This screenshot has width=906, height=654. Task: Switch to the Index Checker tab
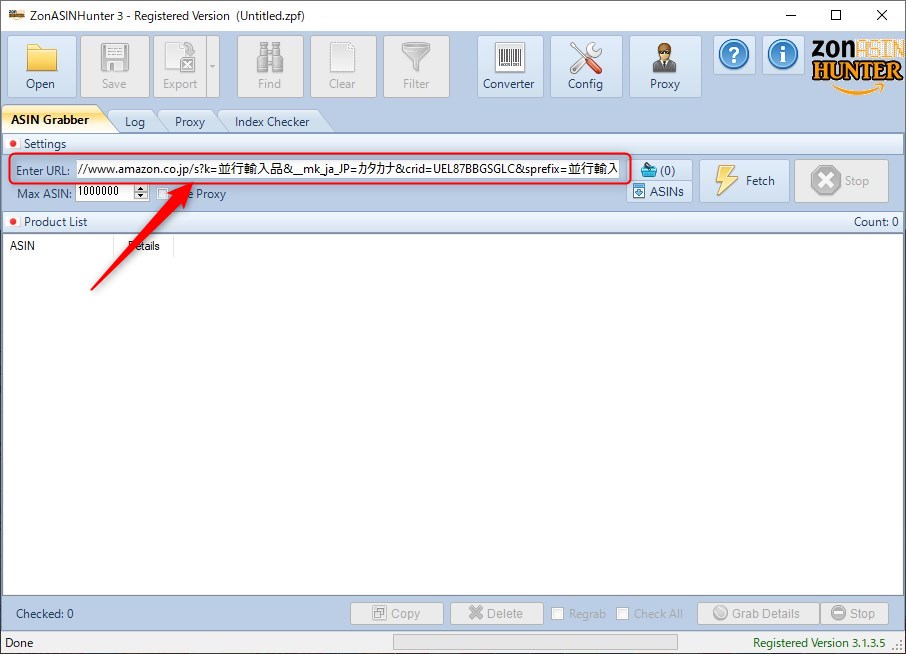[272, 122]
